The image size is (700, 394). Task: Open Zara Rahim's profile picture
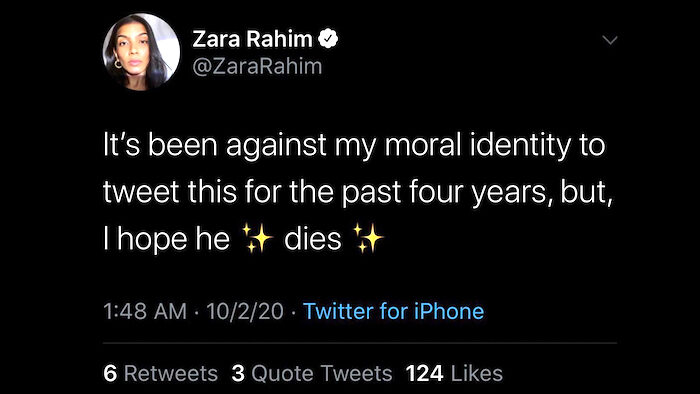[142, 52]
